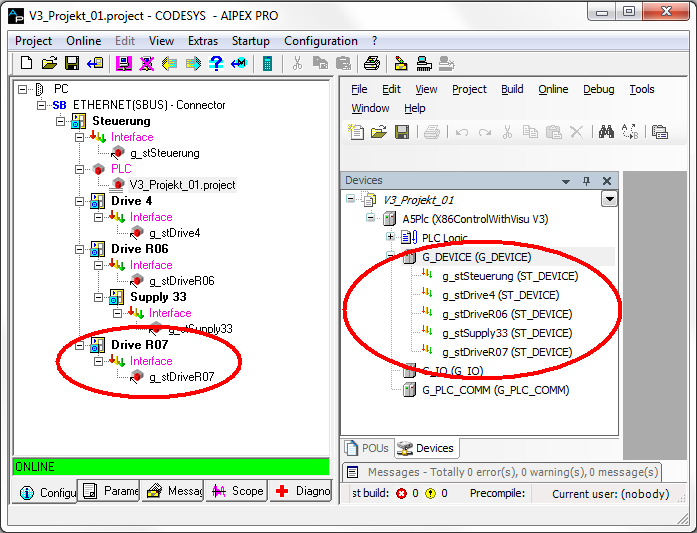Select A5Plc (X86ControlWithVisu V3) device

(475, 219)
